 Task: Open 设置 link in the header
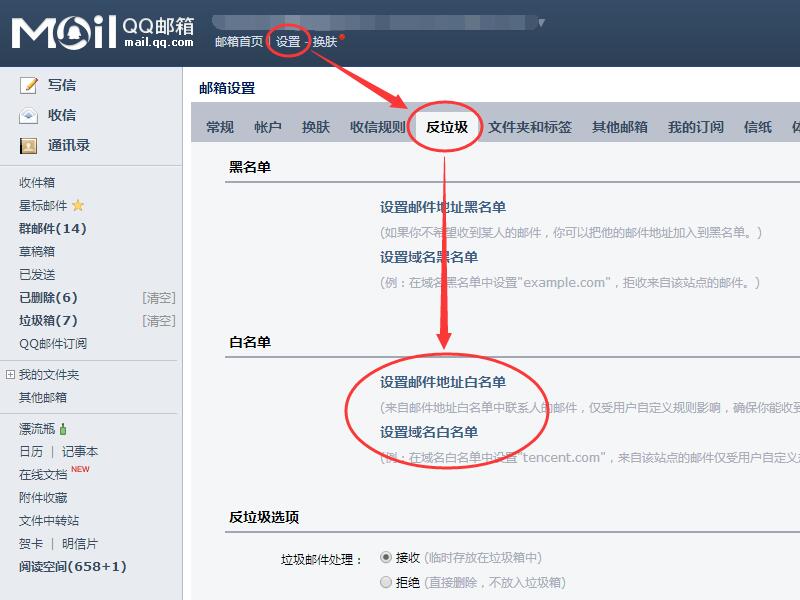tap(288, 41)
